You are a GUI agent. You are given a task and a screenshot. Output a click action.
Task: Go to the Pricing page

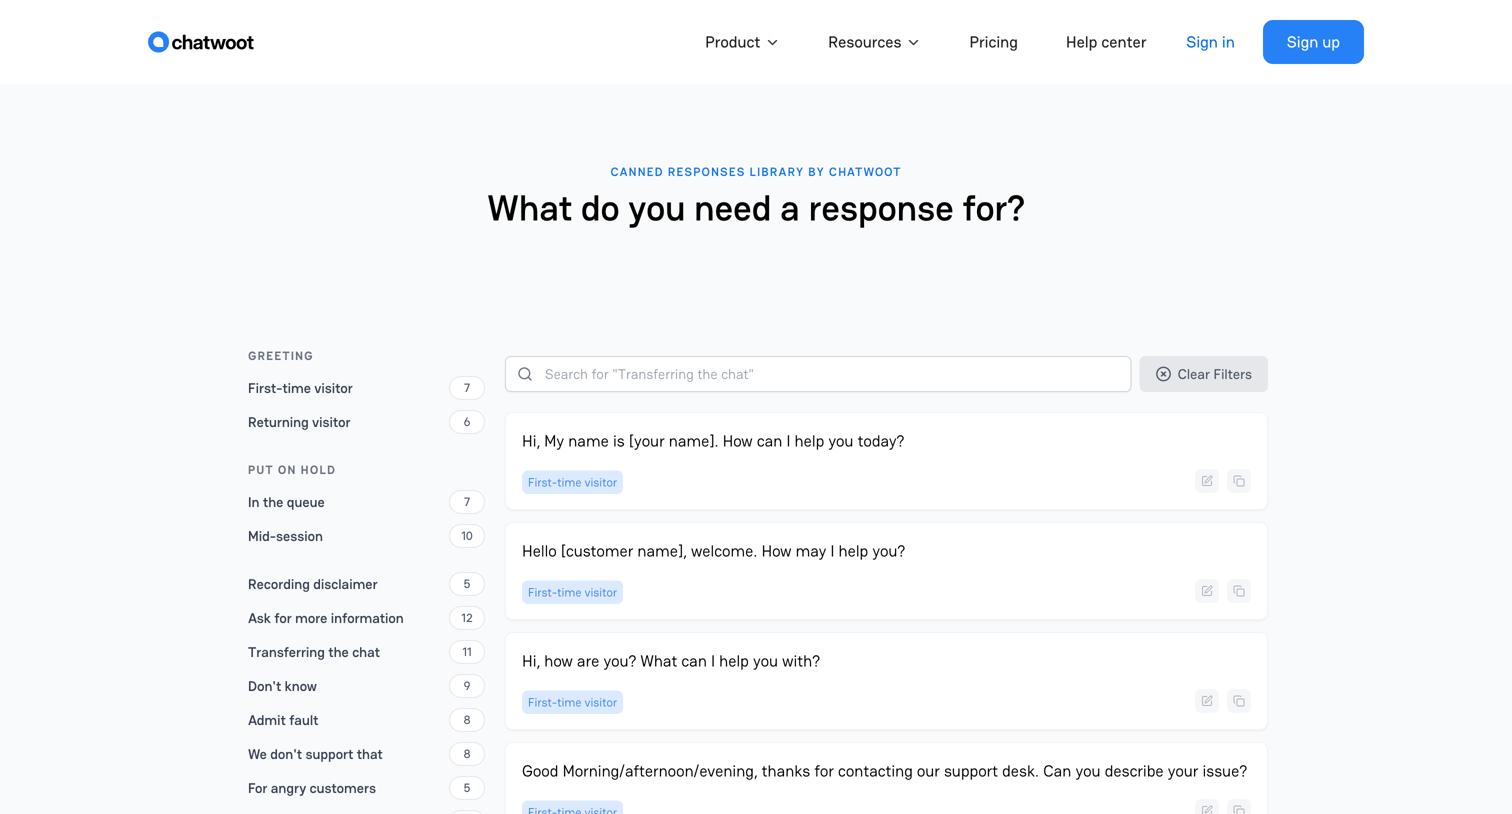point(993,42)
